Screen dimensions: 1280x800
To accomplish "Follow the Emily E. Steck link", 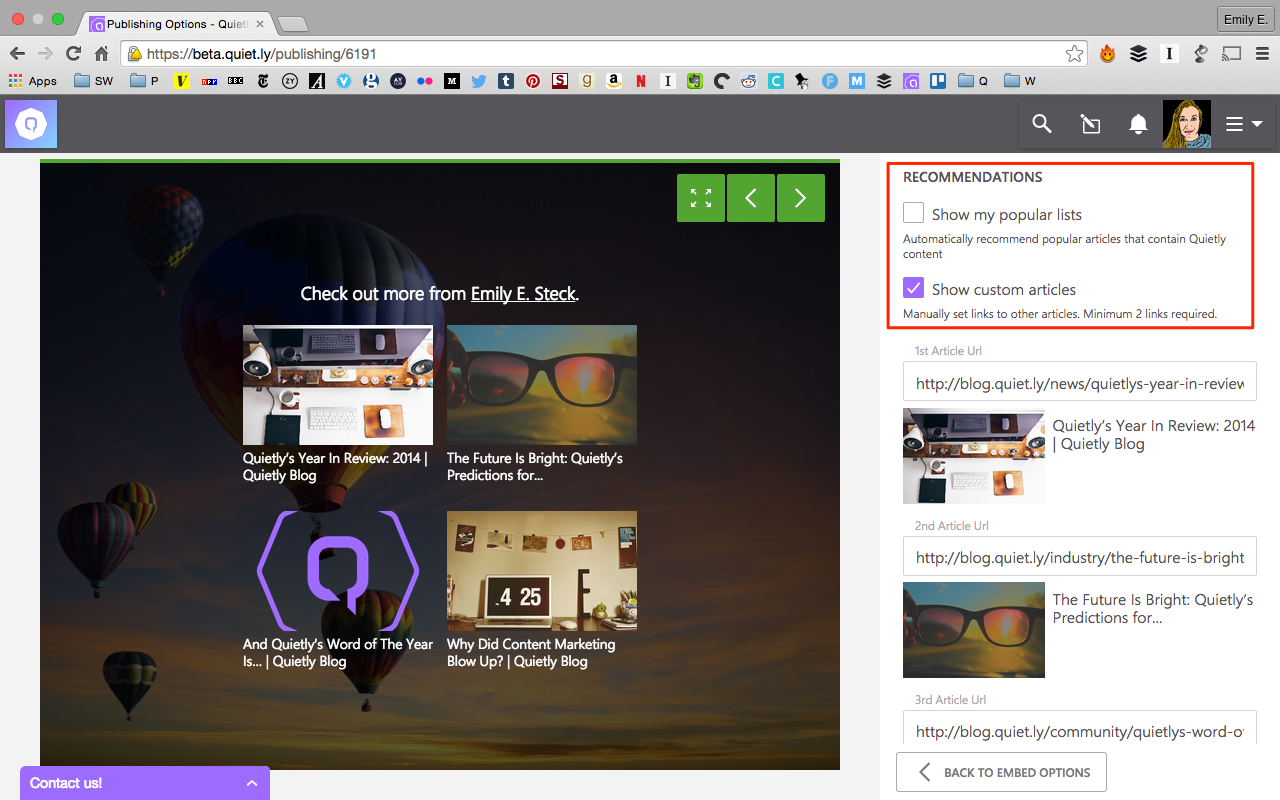I will 523,294.
